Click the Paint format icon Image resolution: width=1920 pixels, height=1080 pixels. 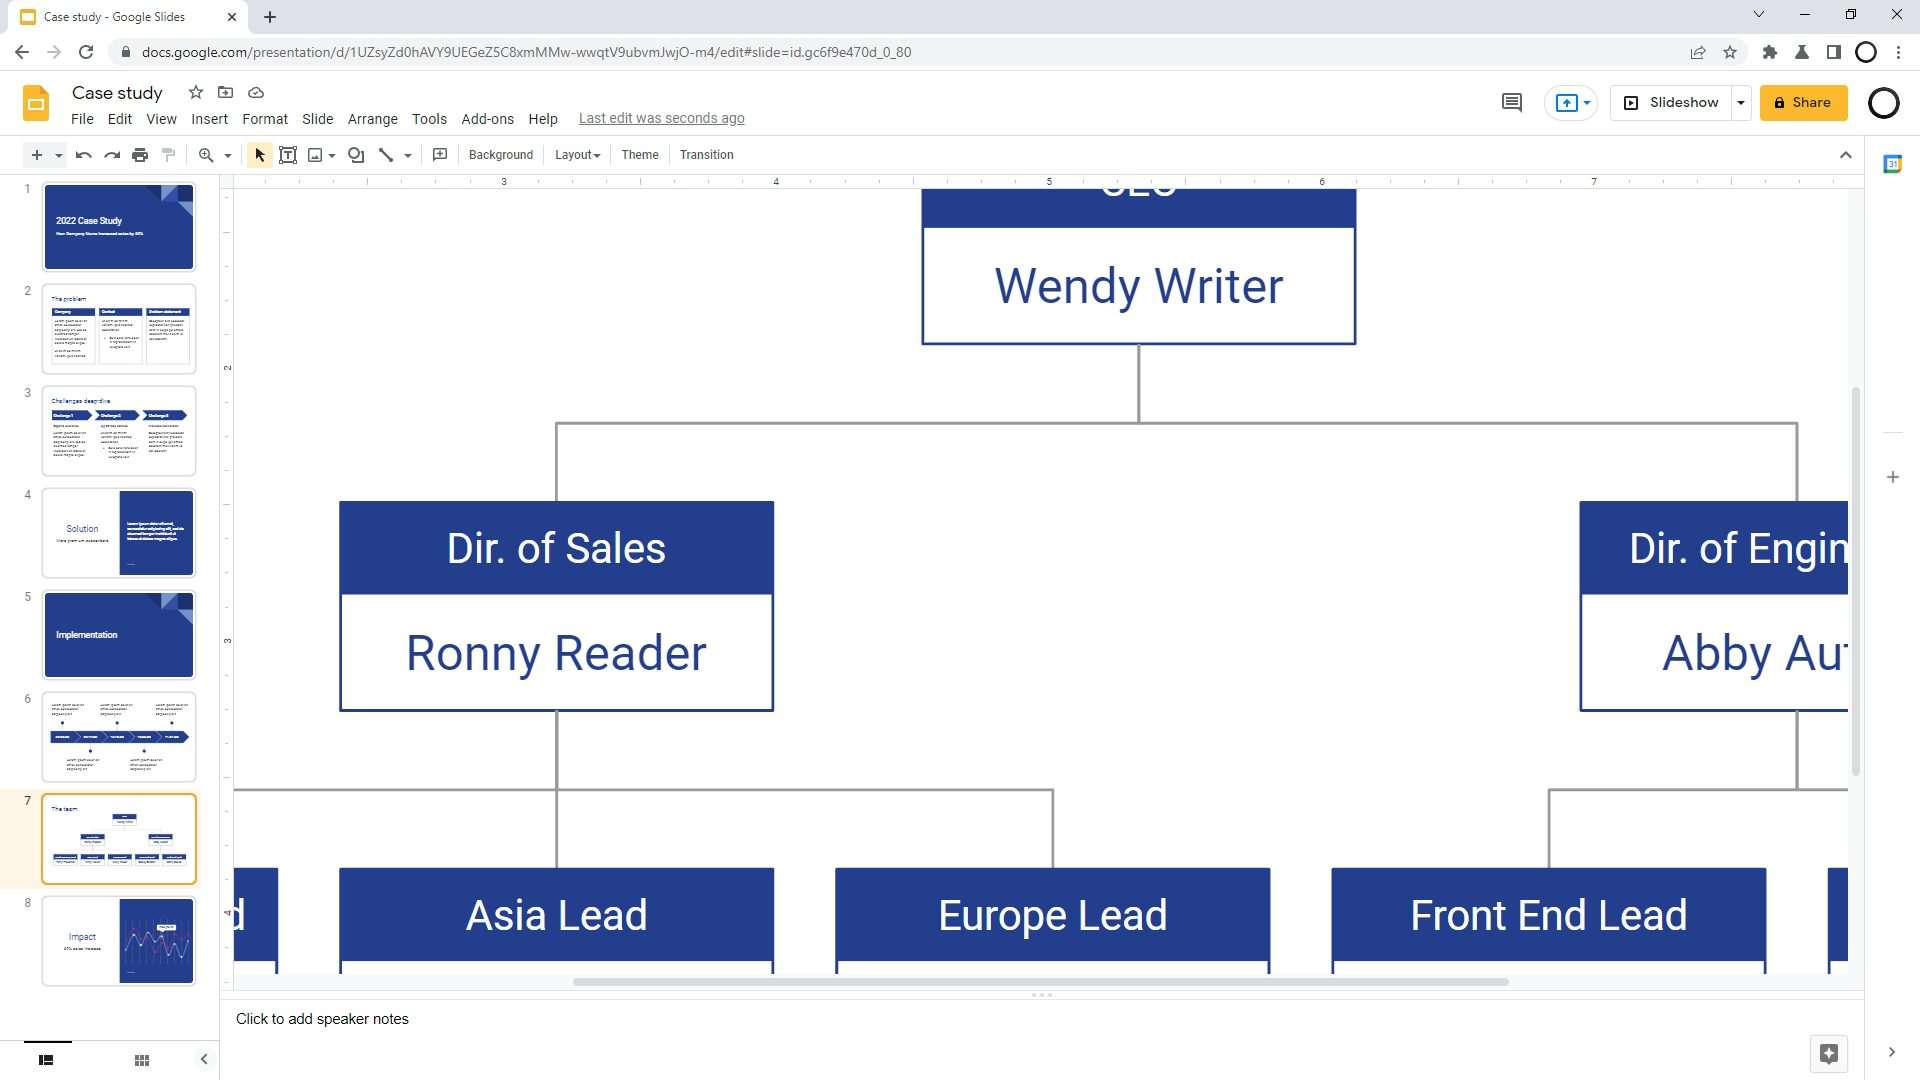pyautogui.click(x=168, y=155)
